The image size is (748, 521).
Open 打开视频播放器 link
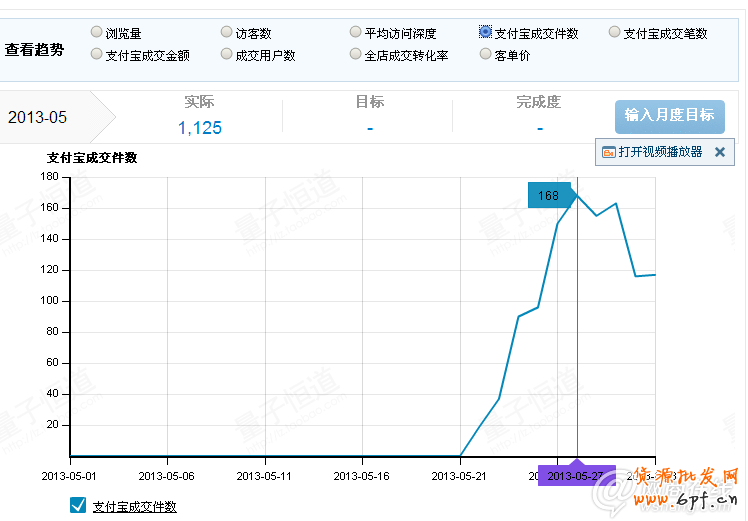(x=660, y=152)
